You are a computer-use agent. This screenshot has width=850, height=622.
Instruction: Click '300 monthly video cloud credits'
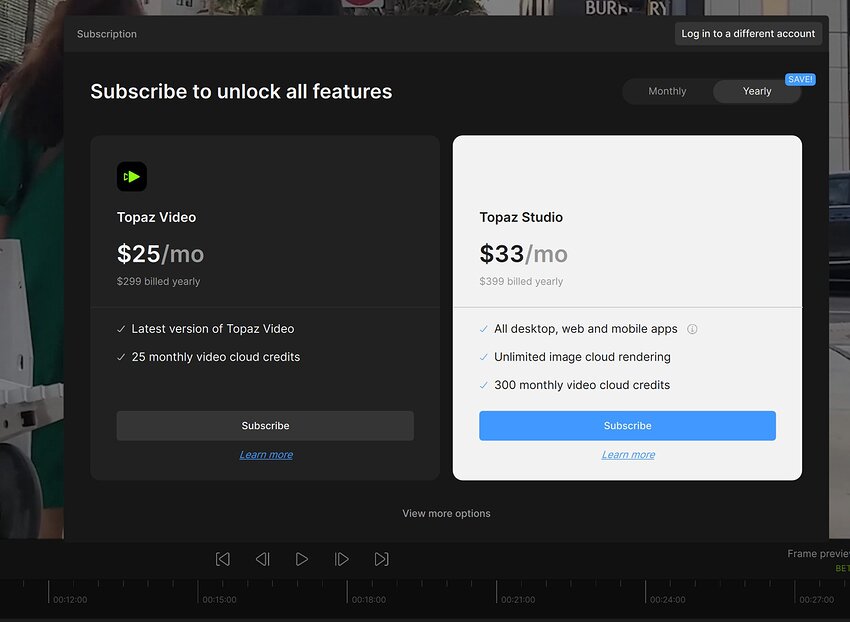pyautogui.click(x=582, y=385)
